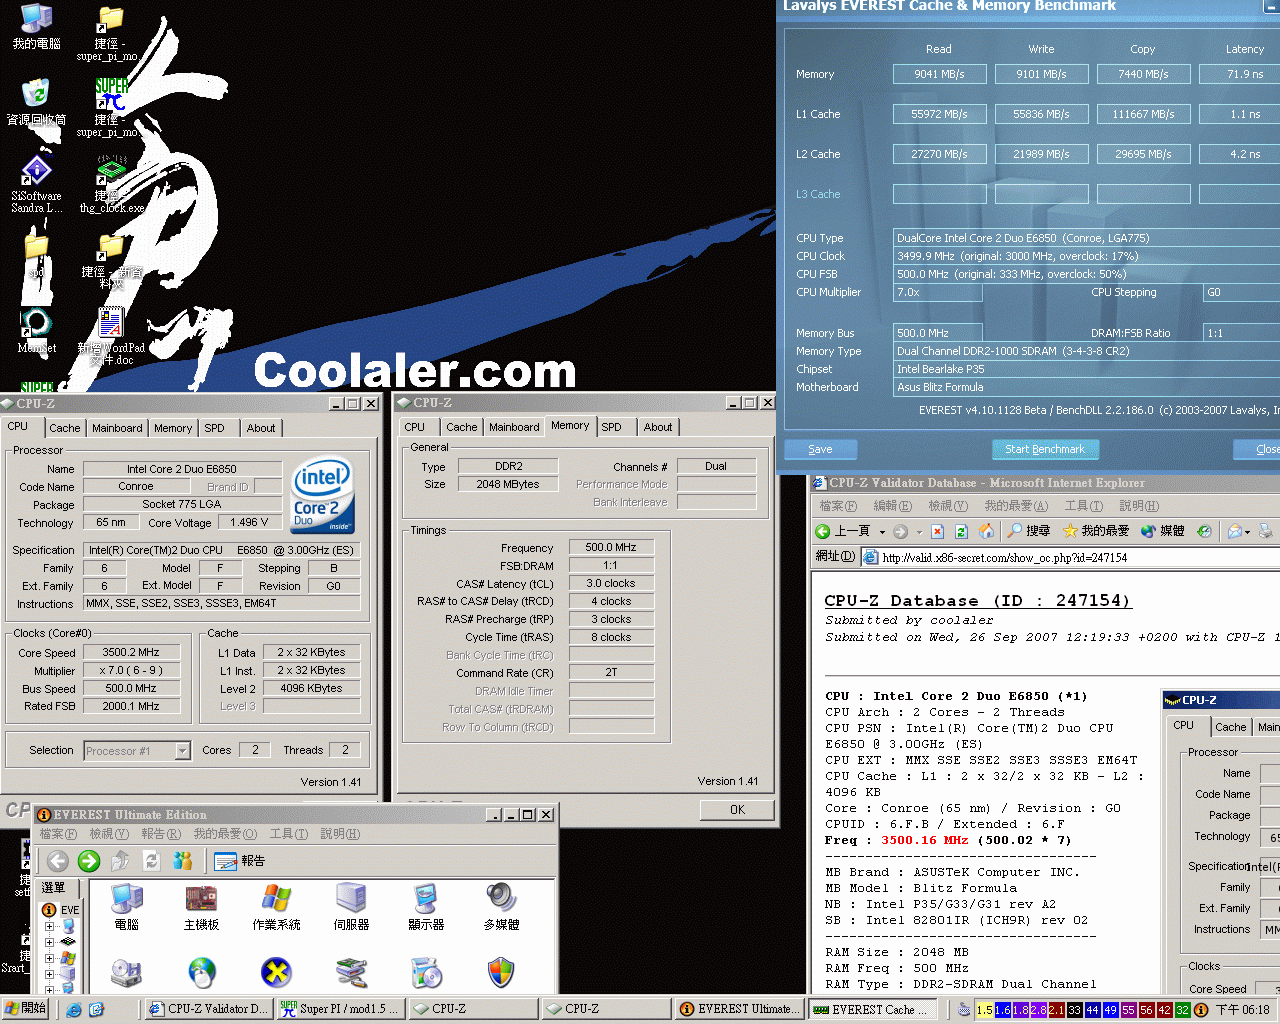Click the green 32 tray indicator
This screenshot has width=1280, height=1024.
click(x=1182, y=1010)
